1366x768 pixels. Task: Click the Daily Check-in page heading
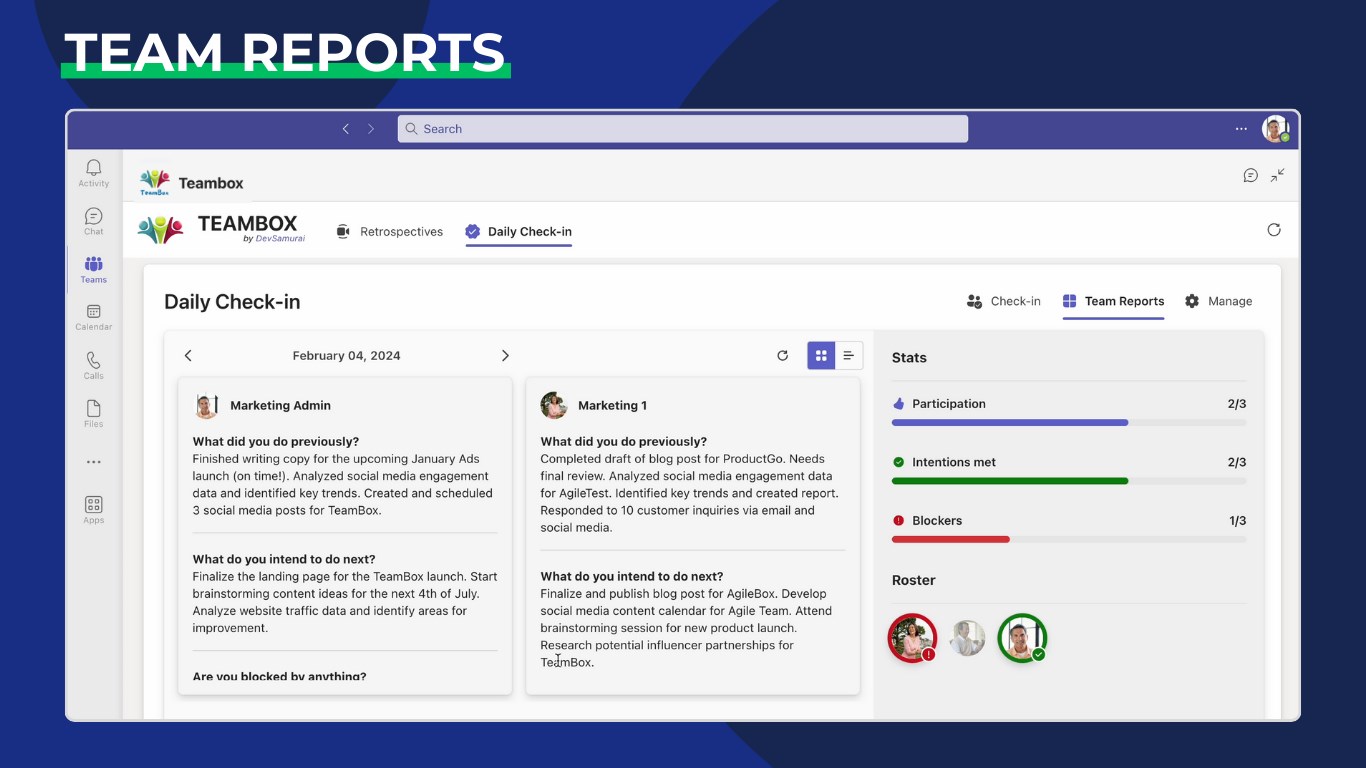pos(232,302)
